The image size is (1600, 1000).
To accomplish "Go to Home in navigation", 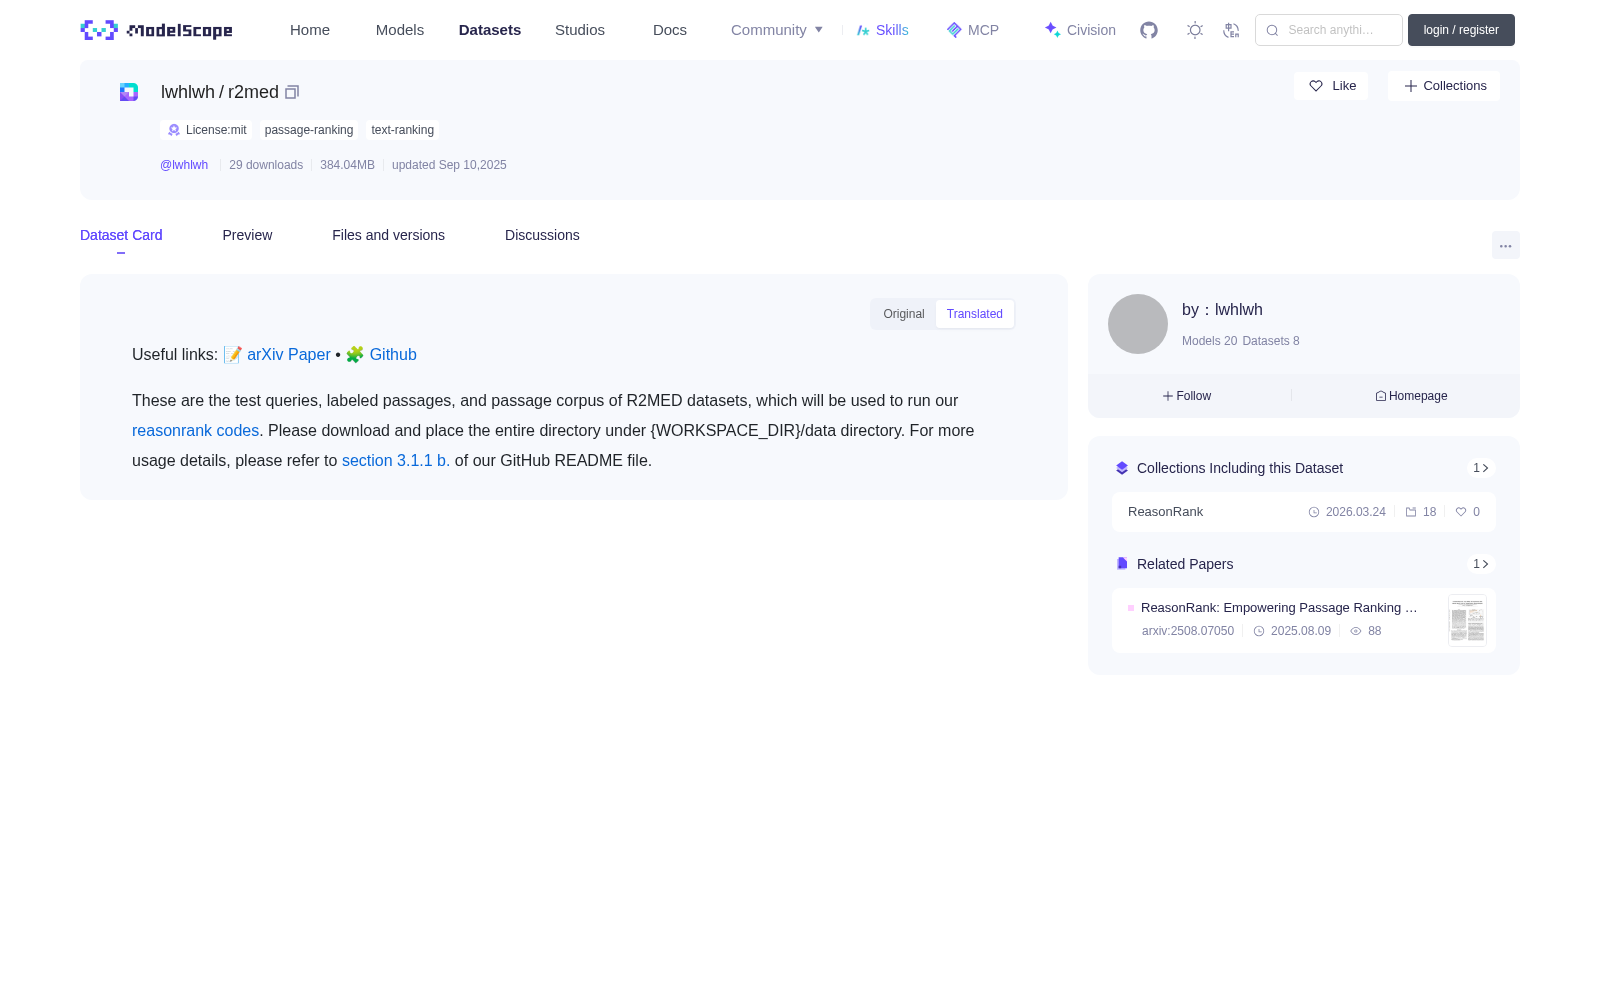I will click(x=310, y=30).
